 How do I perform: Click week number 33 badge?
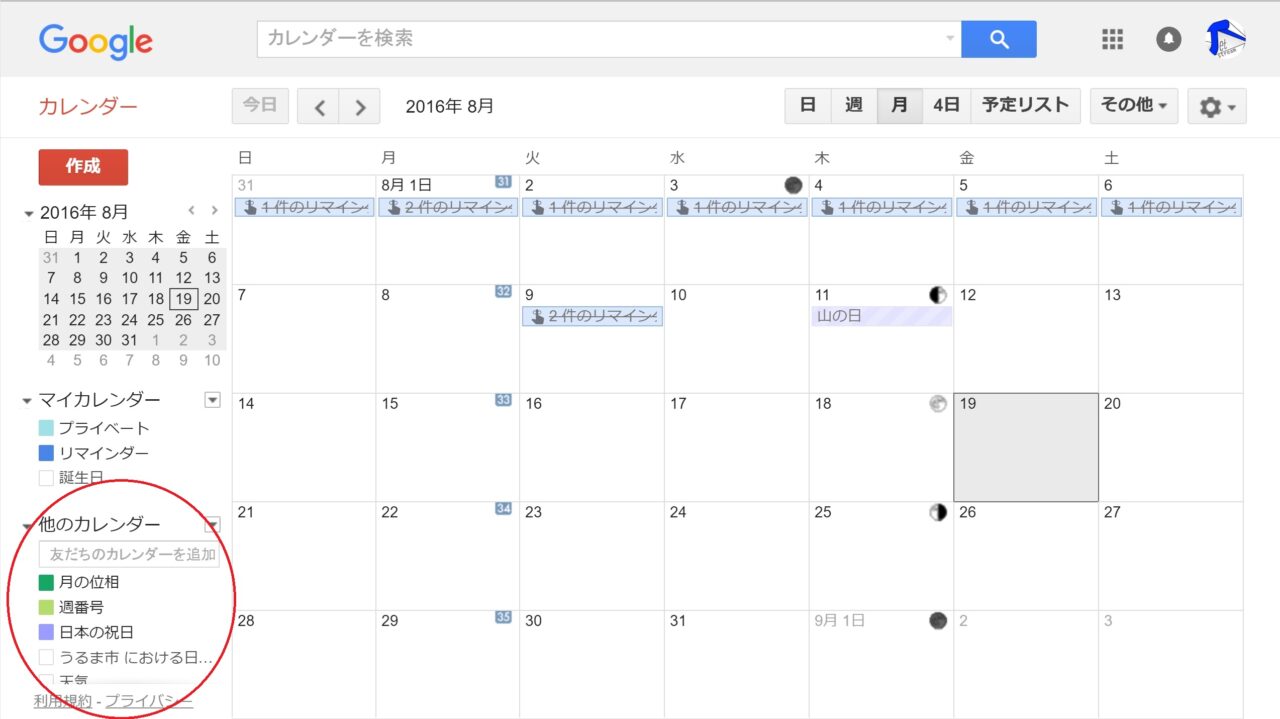[x=503, y=400]
